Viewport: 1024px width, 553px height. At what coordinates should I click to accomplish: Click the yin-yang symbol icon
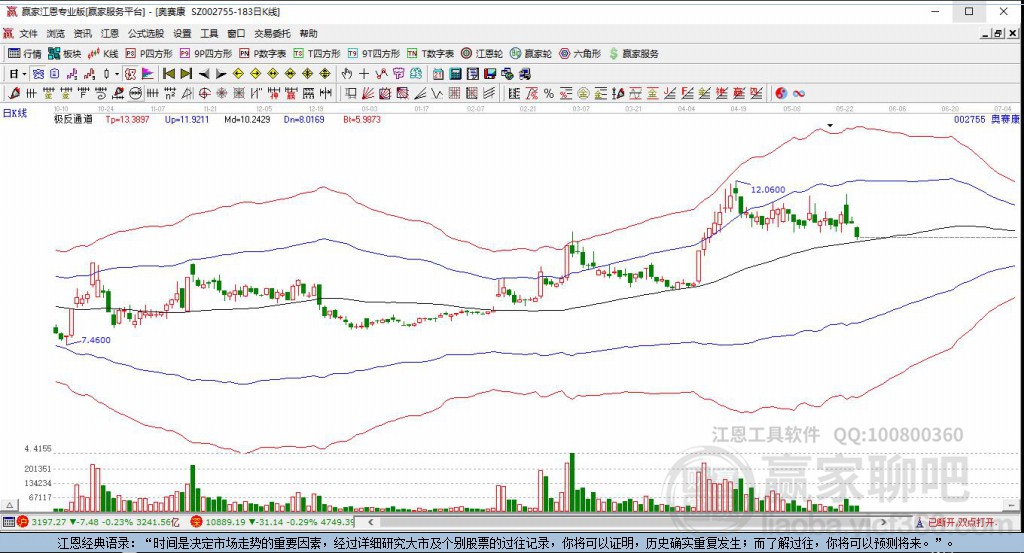tap(781, 93)
